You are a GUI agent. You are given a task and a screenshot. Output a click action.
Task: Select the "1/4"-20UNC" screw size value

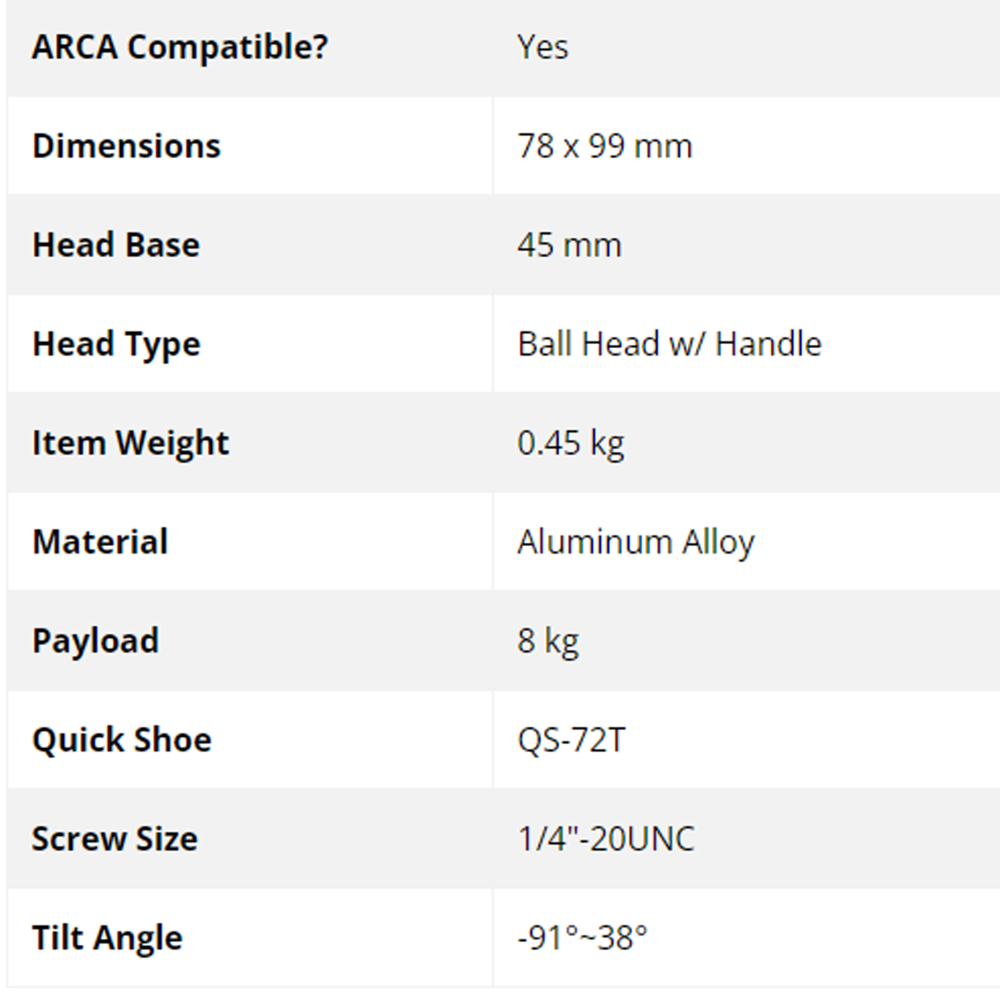[606, 839]
